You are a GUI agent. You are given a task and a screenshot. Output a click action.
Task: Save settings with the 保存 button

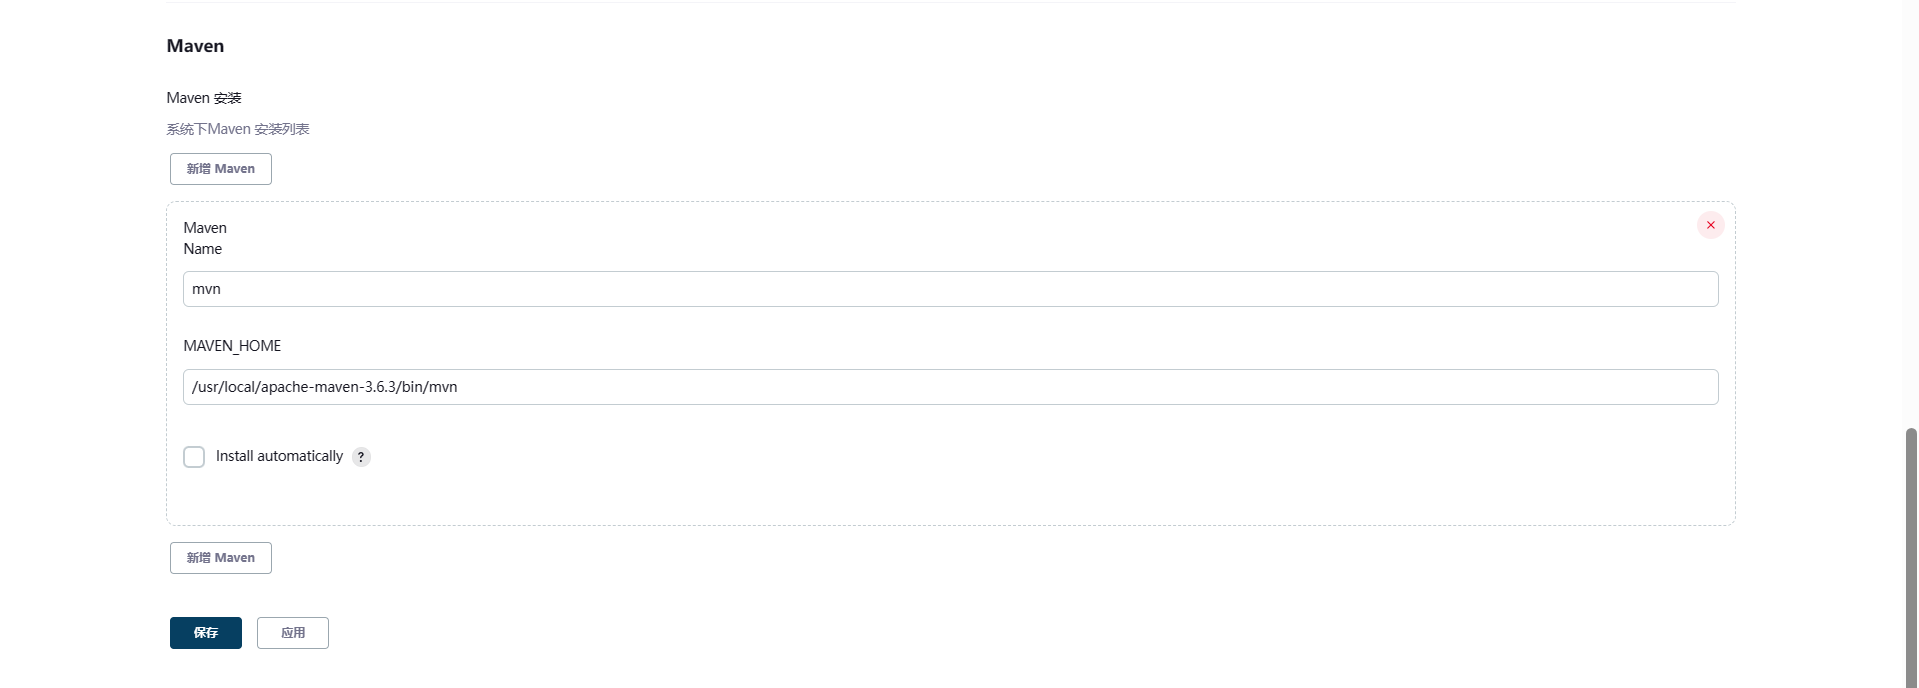pos(206,633)
